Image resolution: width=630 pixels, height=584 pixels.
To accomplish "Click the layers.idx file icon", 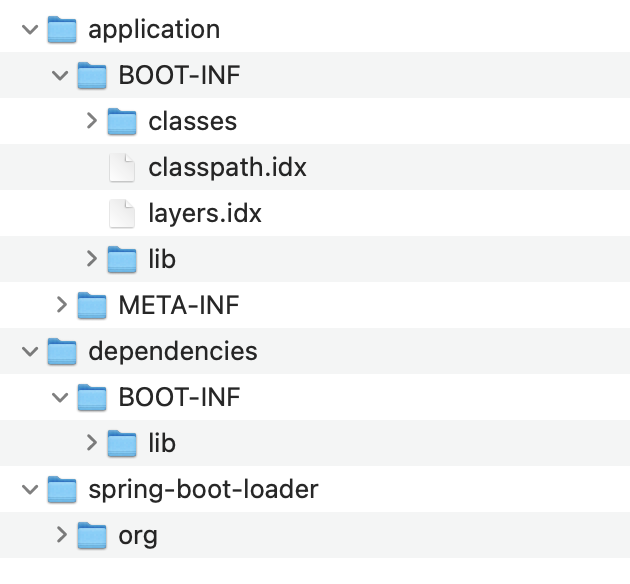I will (121, 213).
